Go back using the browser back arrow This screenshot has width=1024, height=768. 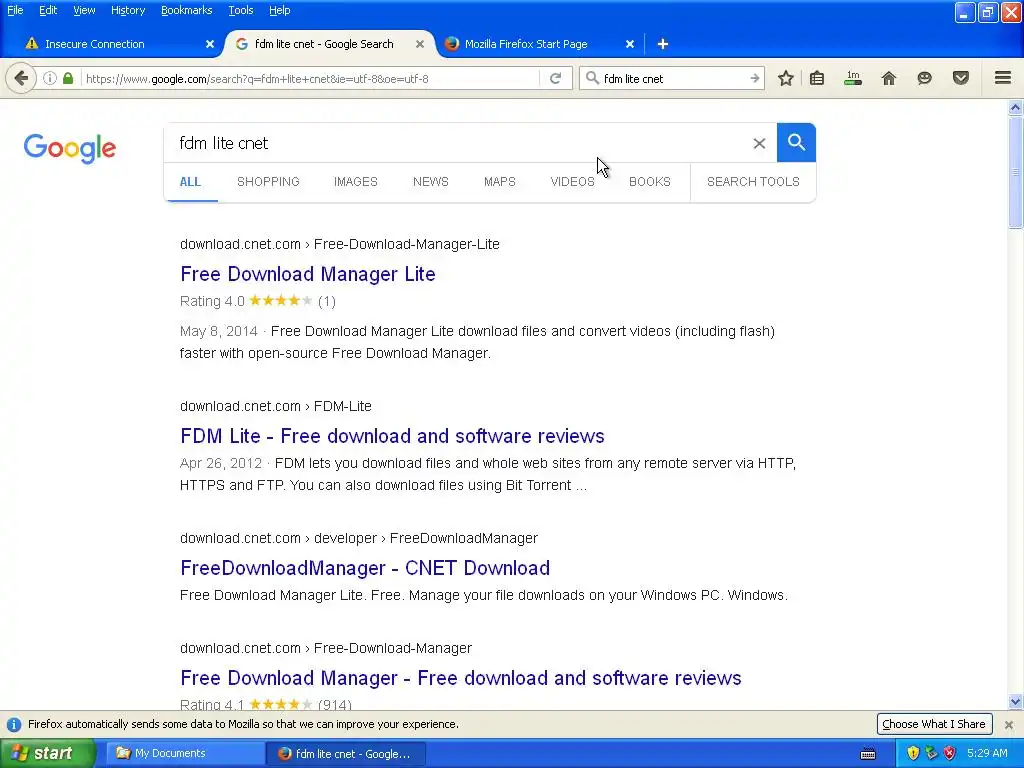point(21,78)
